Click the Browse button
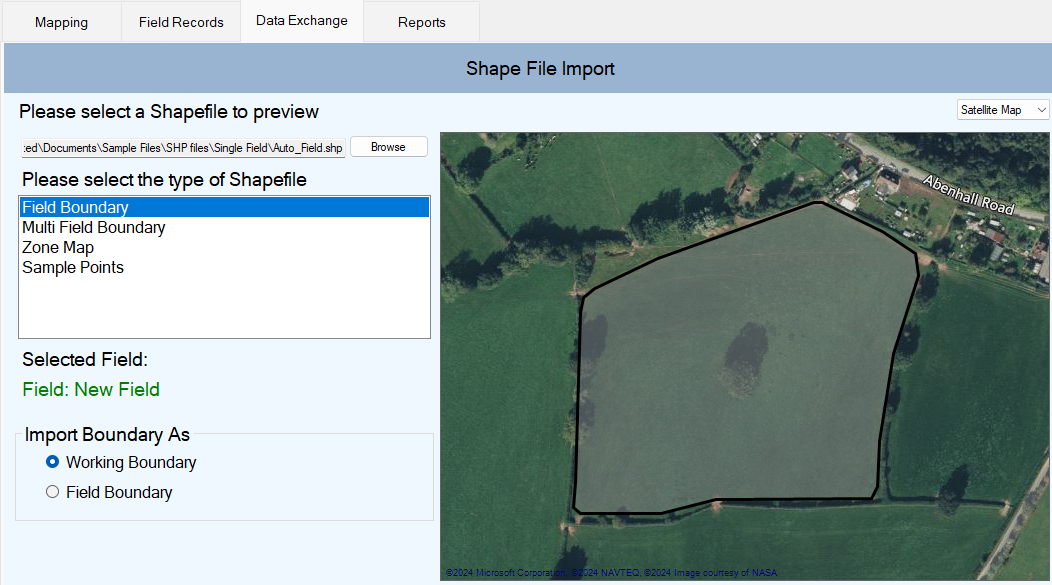This screenshot has height=585, width=1052. tap(388, 147)
